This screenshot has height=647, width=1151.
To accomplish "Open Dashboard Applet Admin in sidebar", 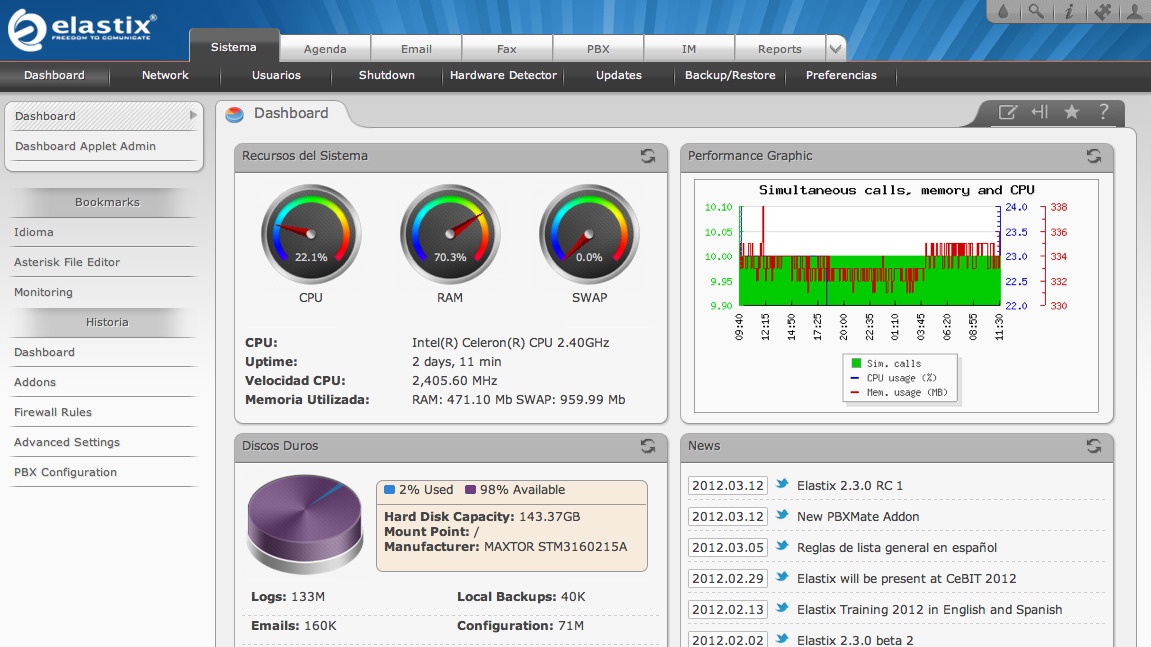I will (x=85, y=146).
